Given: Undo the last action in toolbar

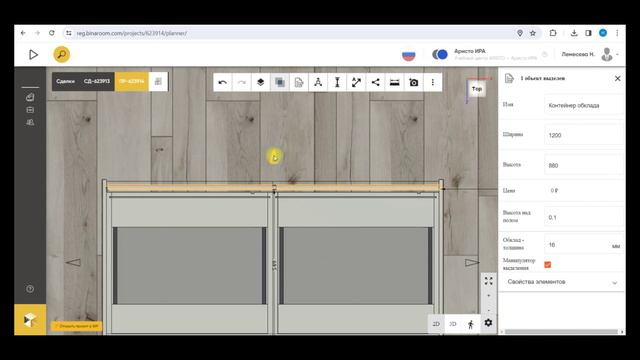Looking at the screenshot, I should point(222,82).
